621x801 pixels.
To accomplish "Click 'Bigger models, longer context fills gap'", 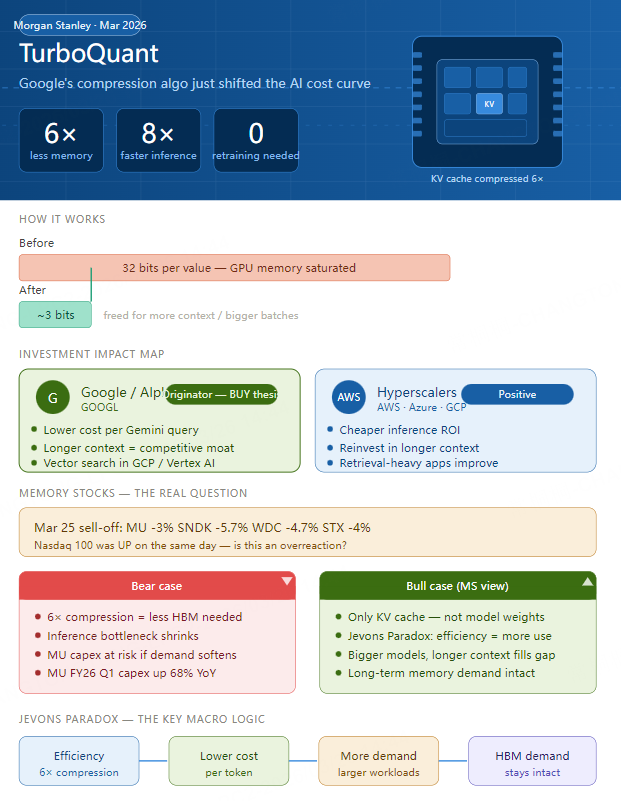I will (451, 655).
